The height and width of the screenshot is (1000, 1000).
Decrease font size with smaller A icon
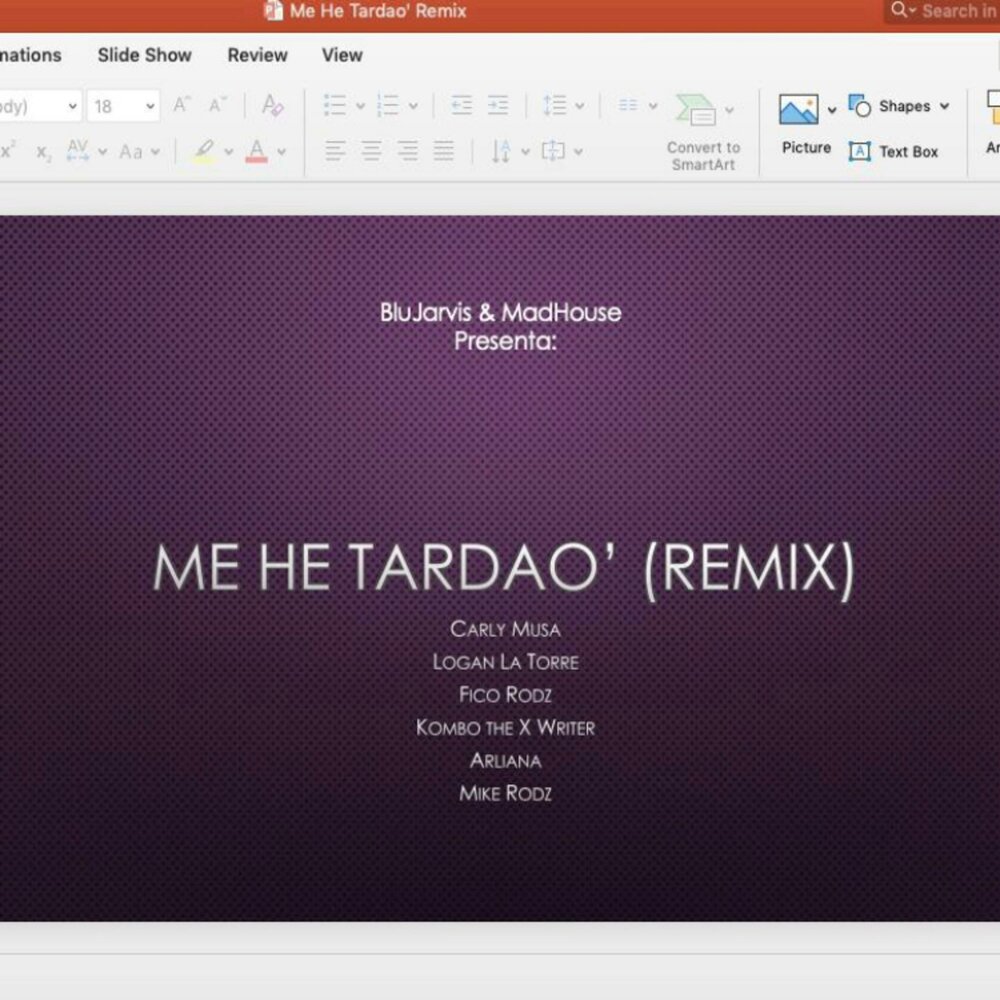click(x=217, y=105)
